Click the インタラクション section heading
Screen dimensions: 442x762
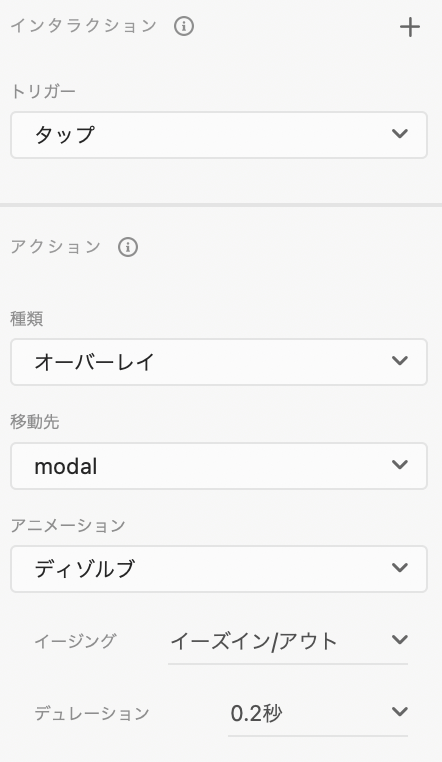click(x=84, y=26)
